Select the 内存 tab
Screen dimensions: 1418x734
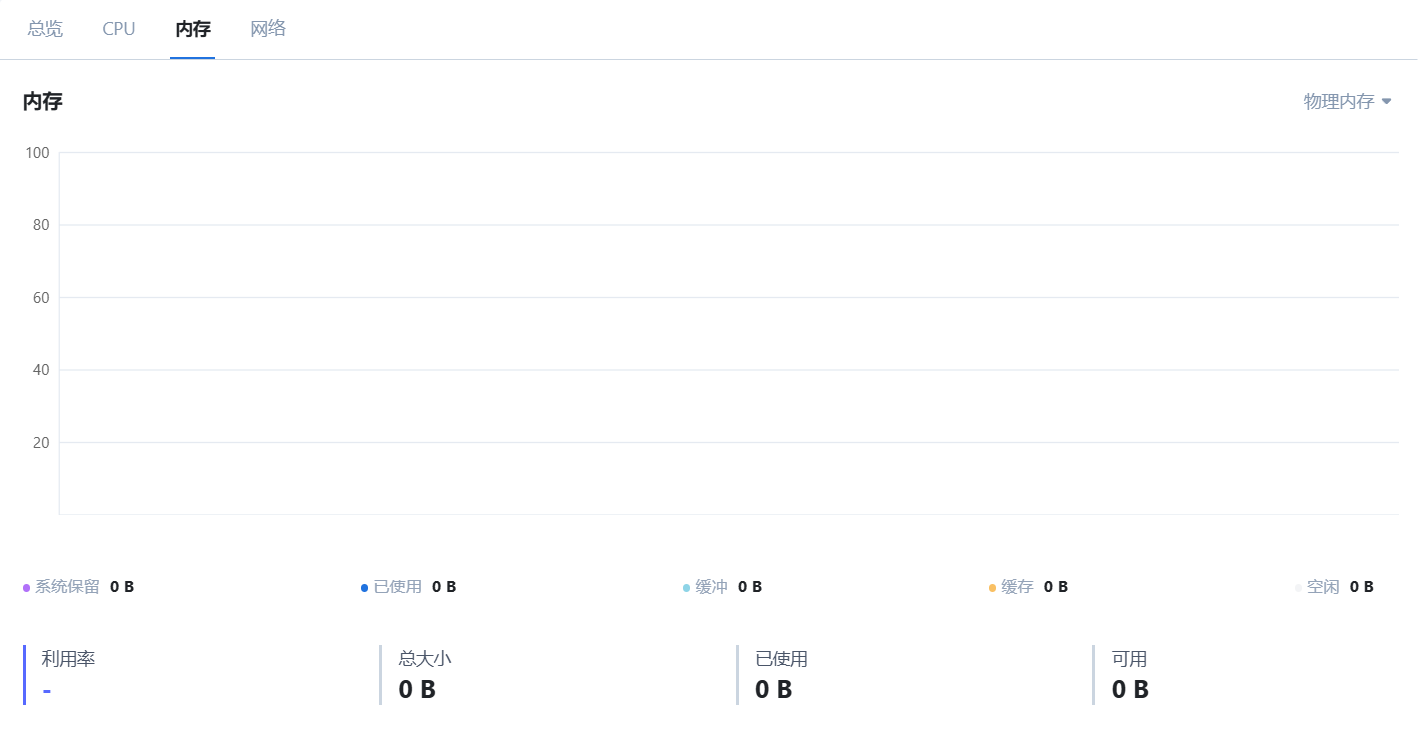(x=193, y=29)
